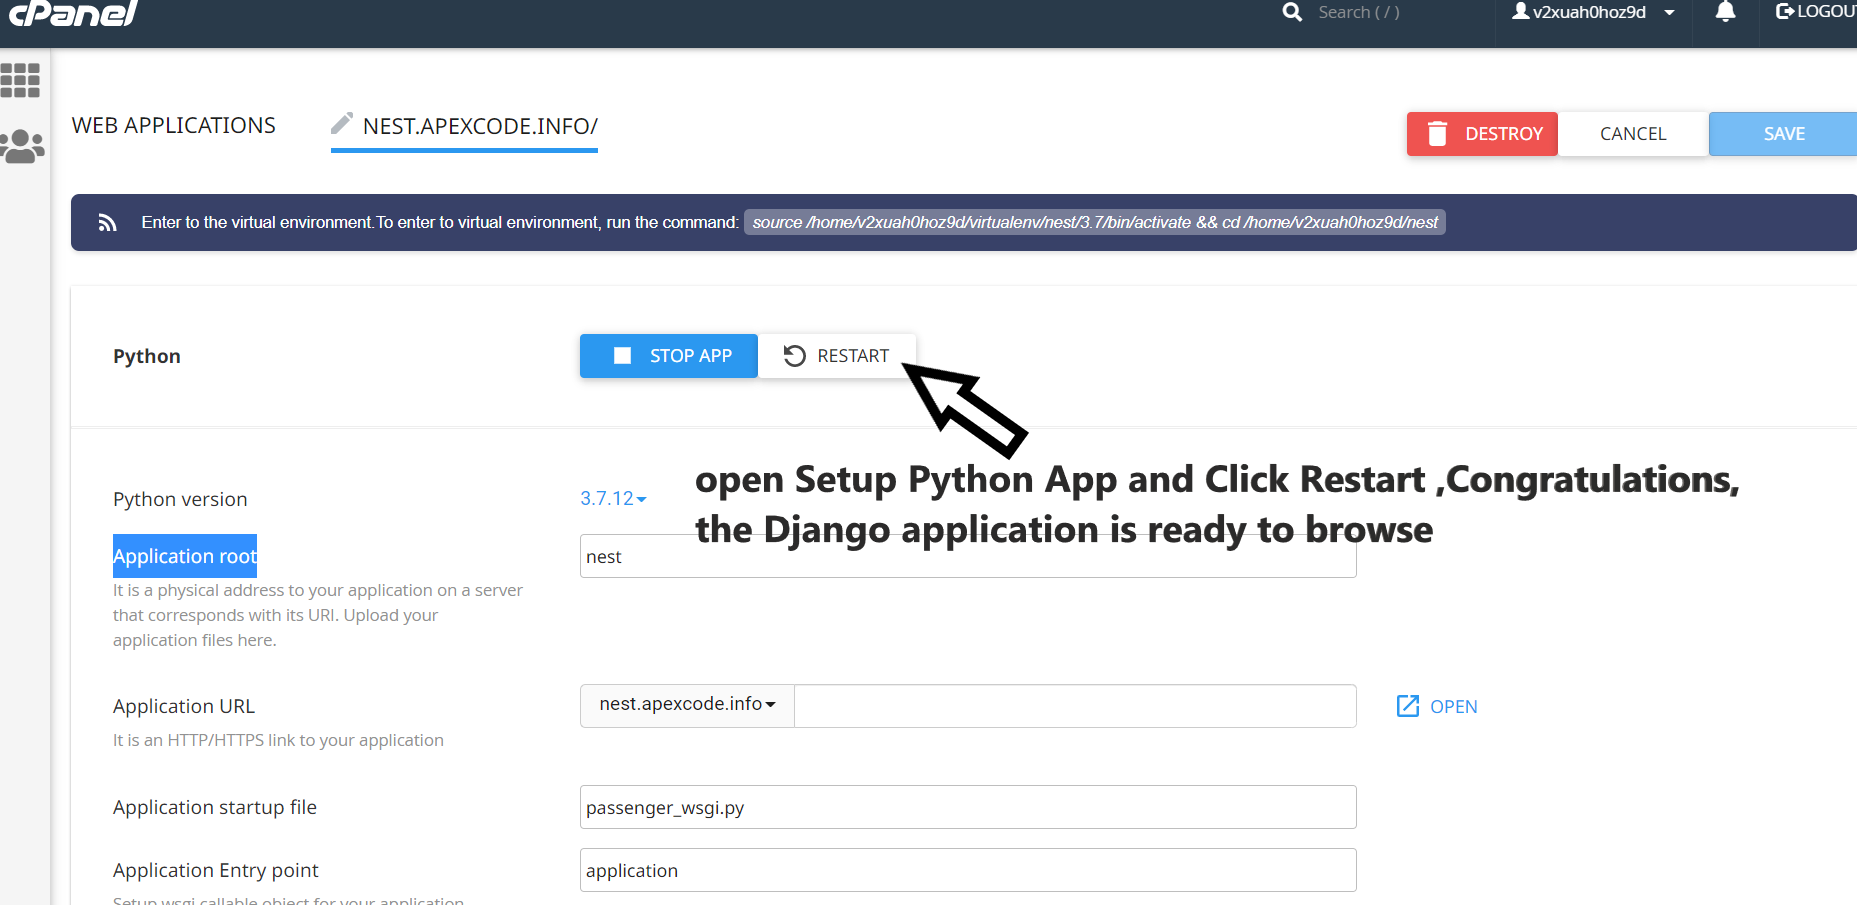This screenshot has height=905, width=1857.
Task: Select the apps grid icon in sidebar
Action: tap(21, 80)
